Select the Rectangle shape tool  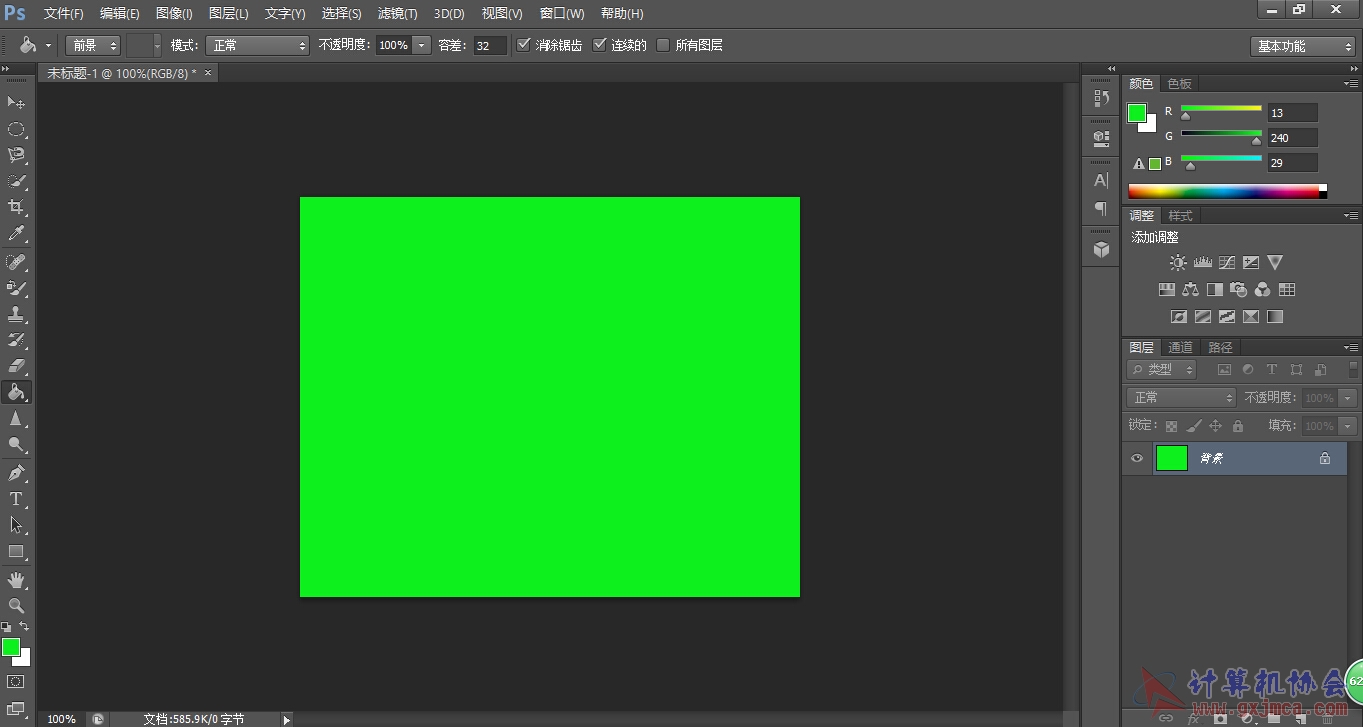pyautogui.click(x=16, y=551)
